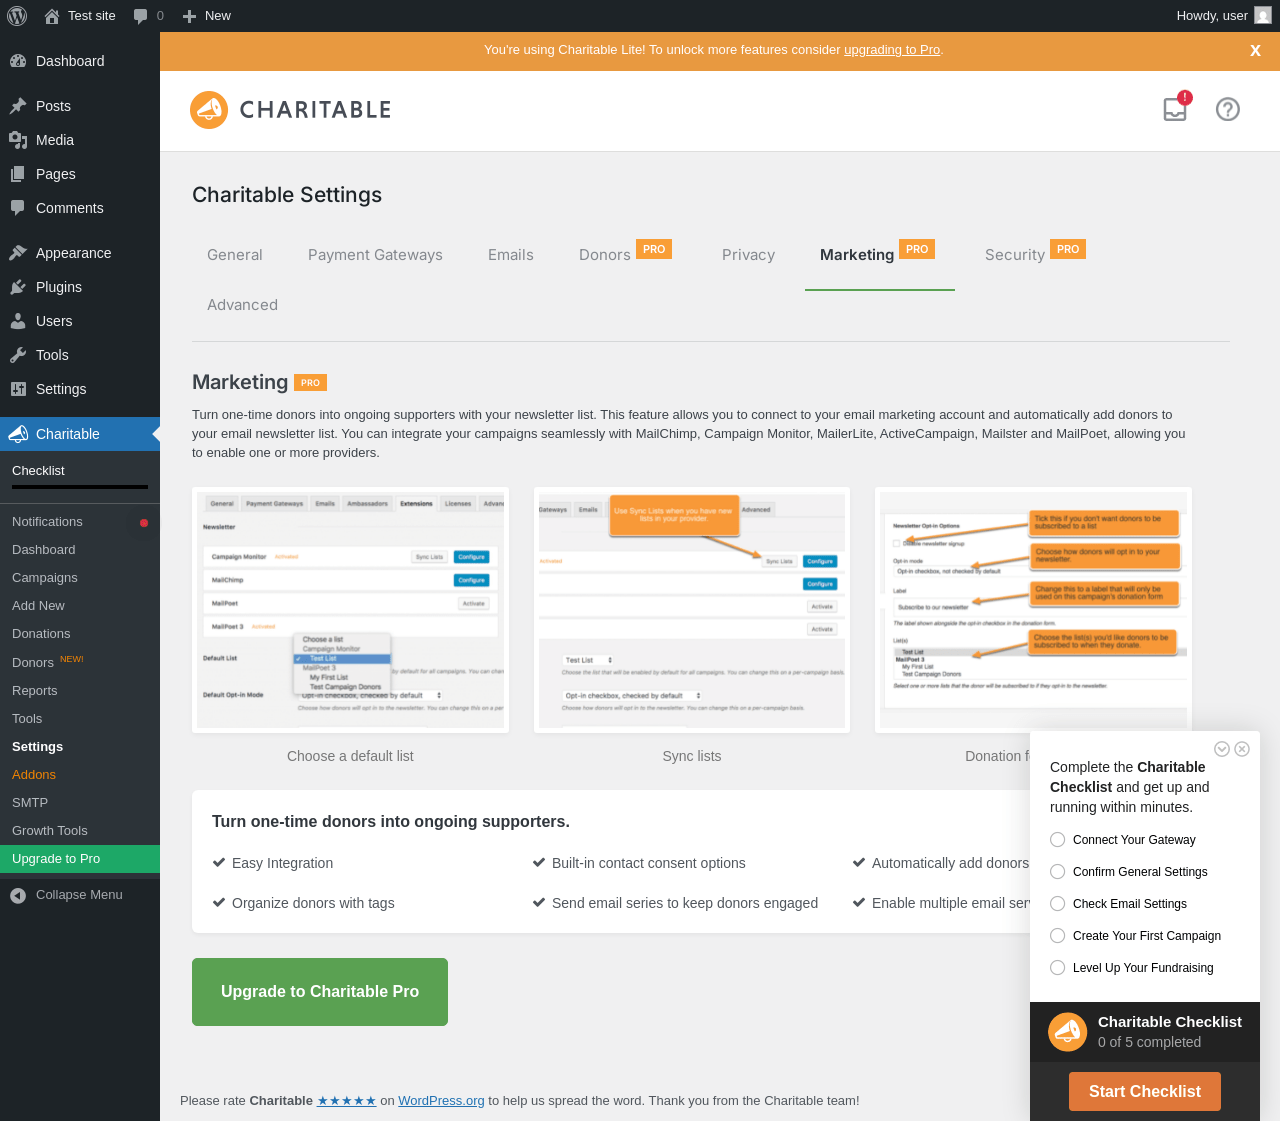The height and width of the screenshot is (1121, 1280).
Task: Click the Checklist progress bar
Action: point(80,487)
